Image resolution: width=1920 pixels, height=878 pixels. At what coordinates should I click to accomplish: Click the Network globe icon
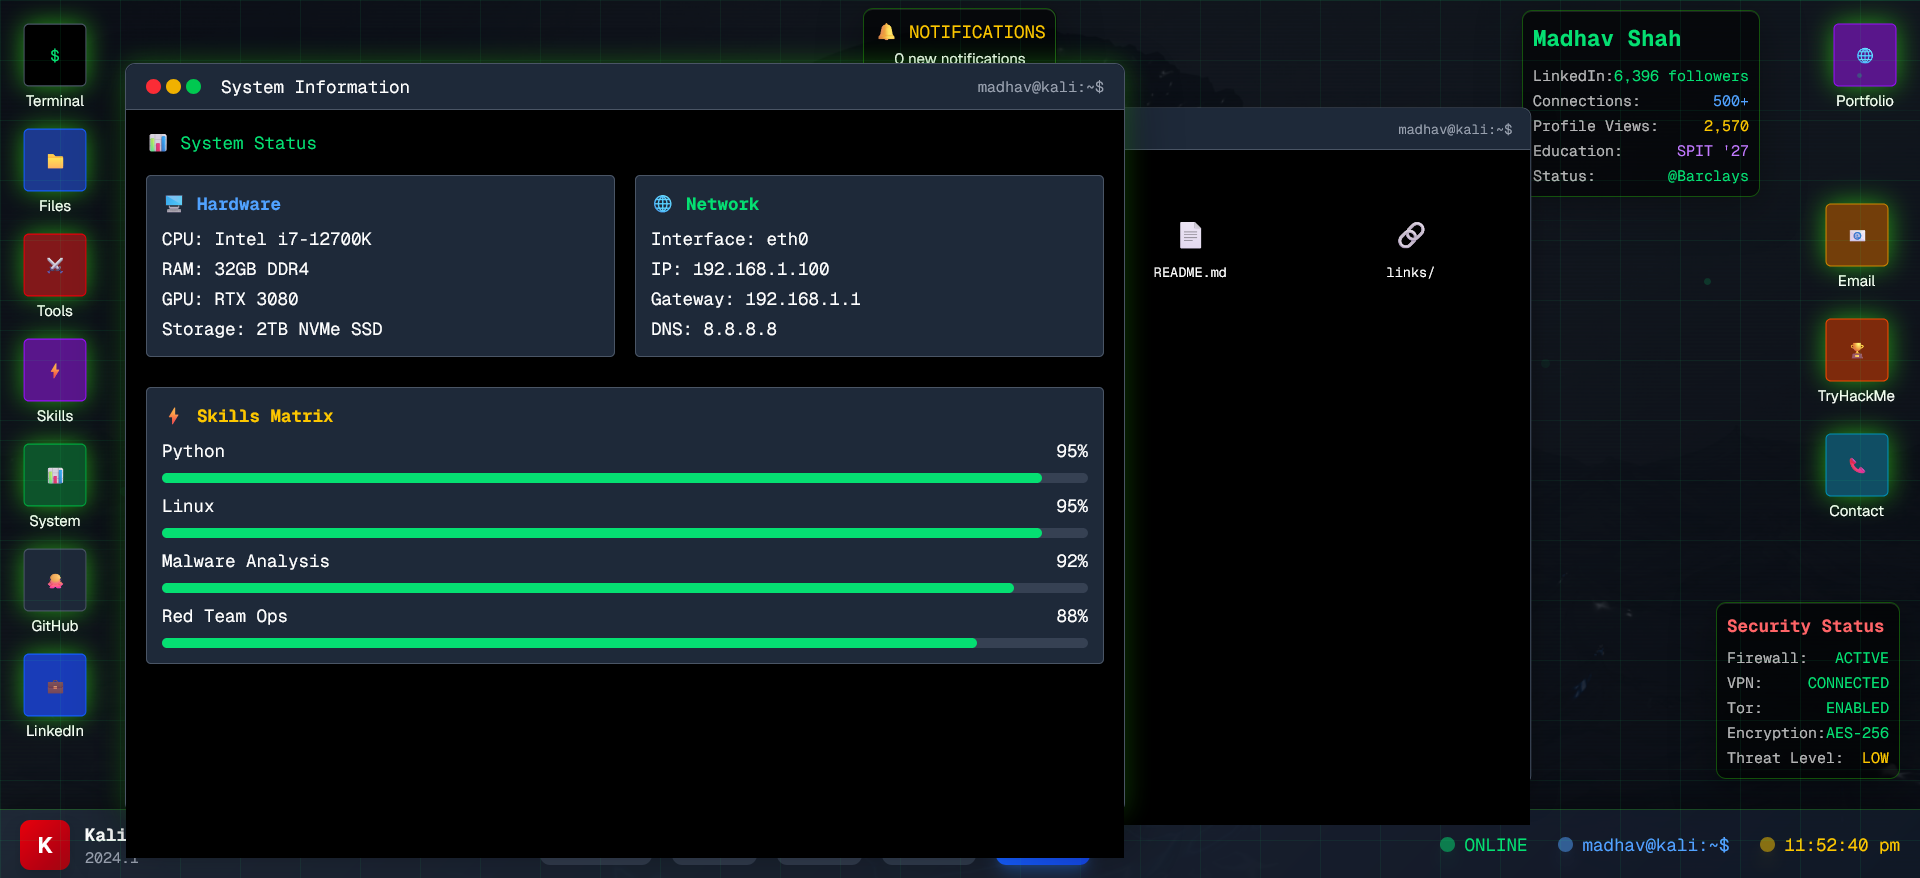(663, 204)
